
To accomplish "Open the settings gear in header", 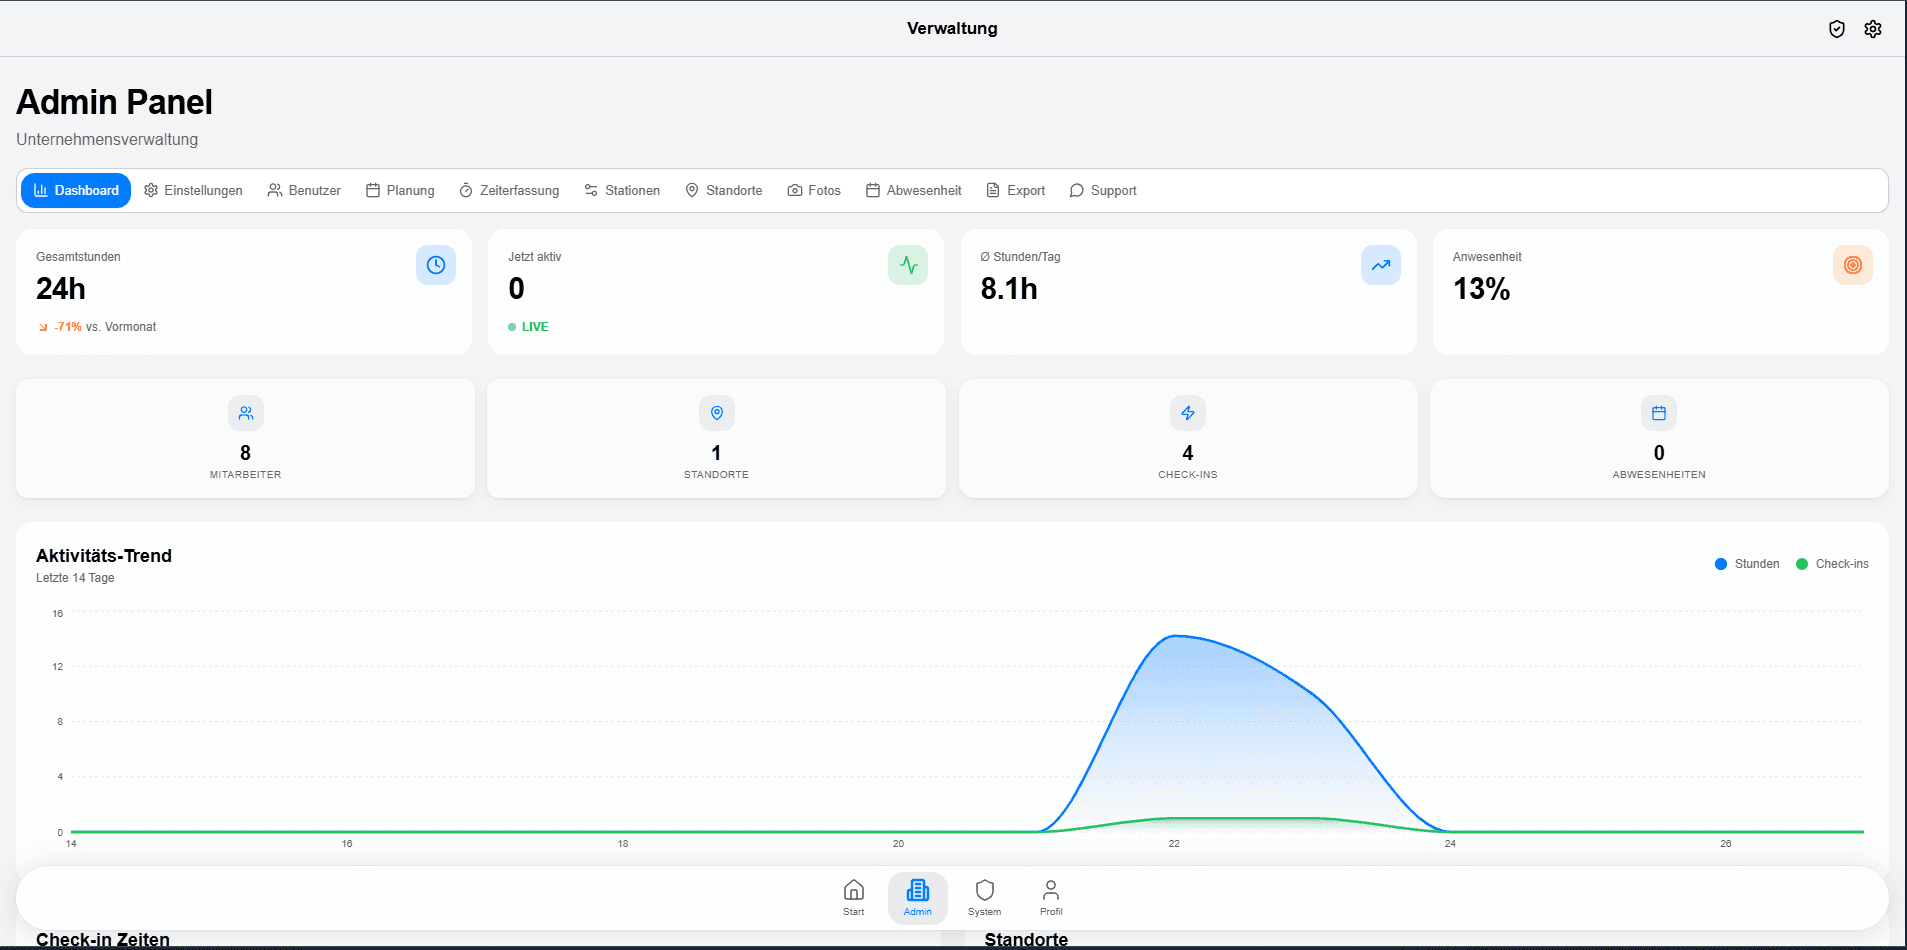I will coord(1873,29).
